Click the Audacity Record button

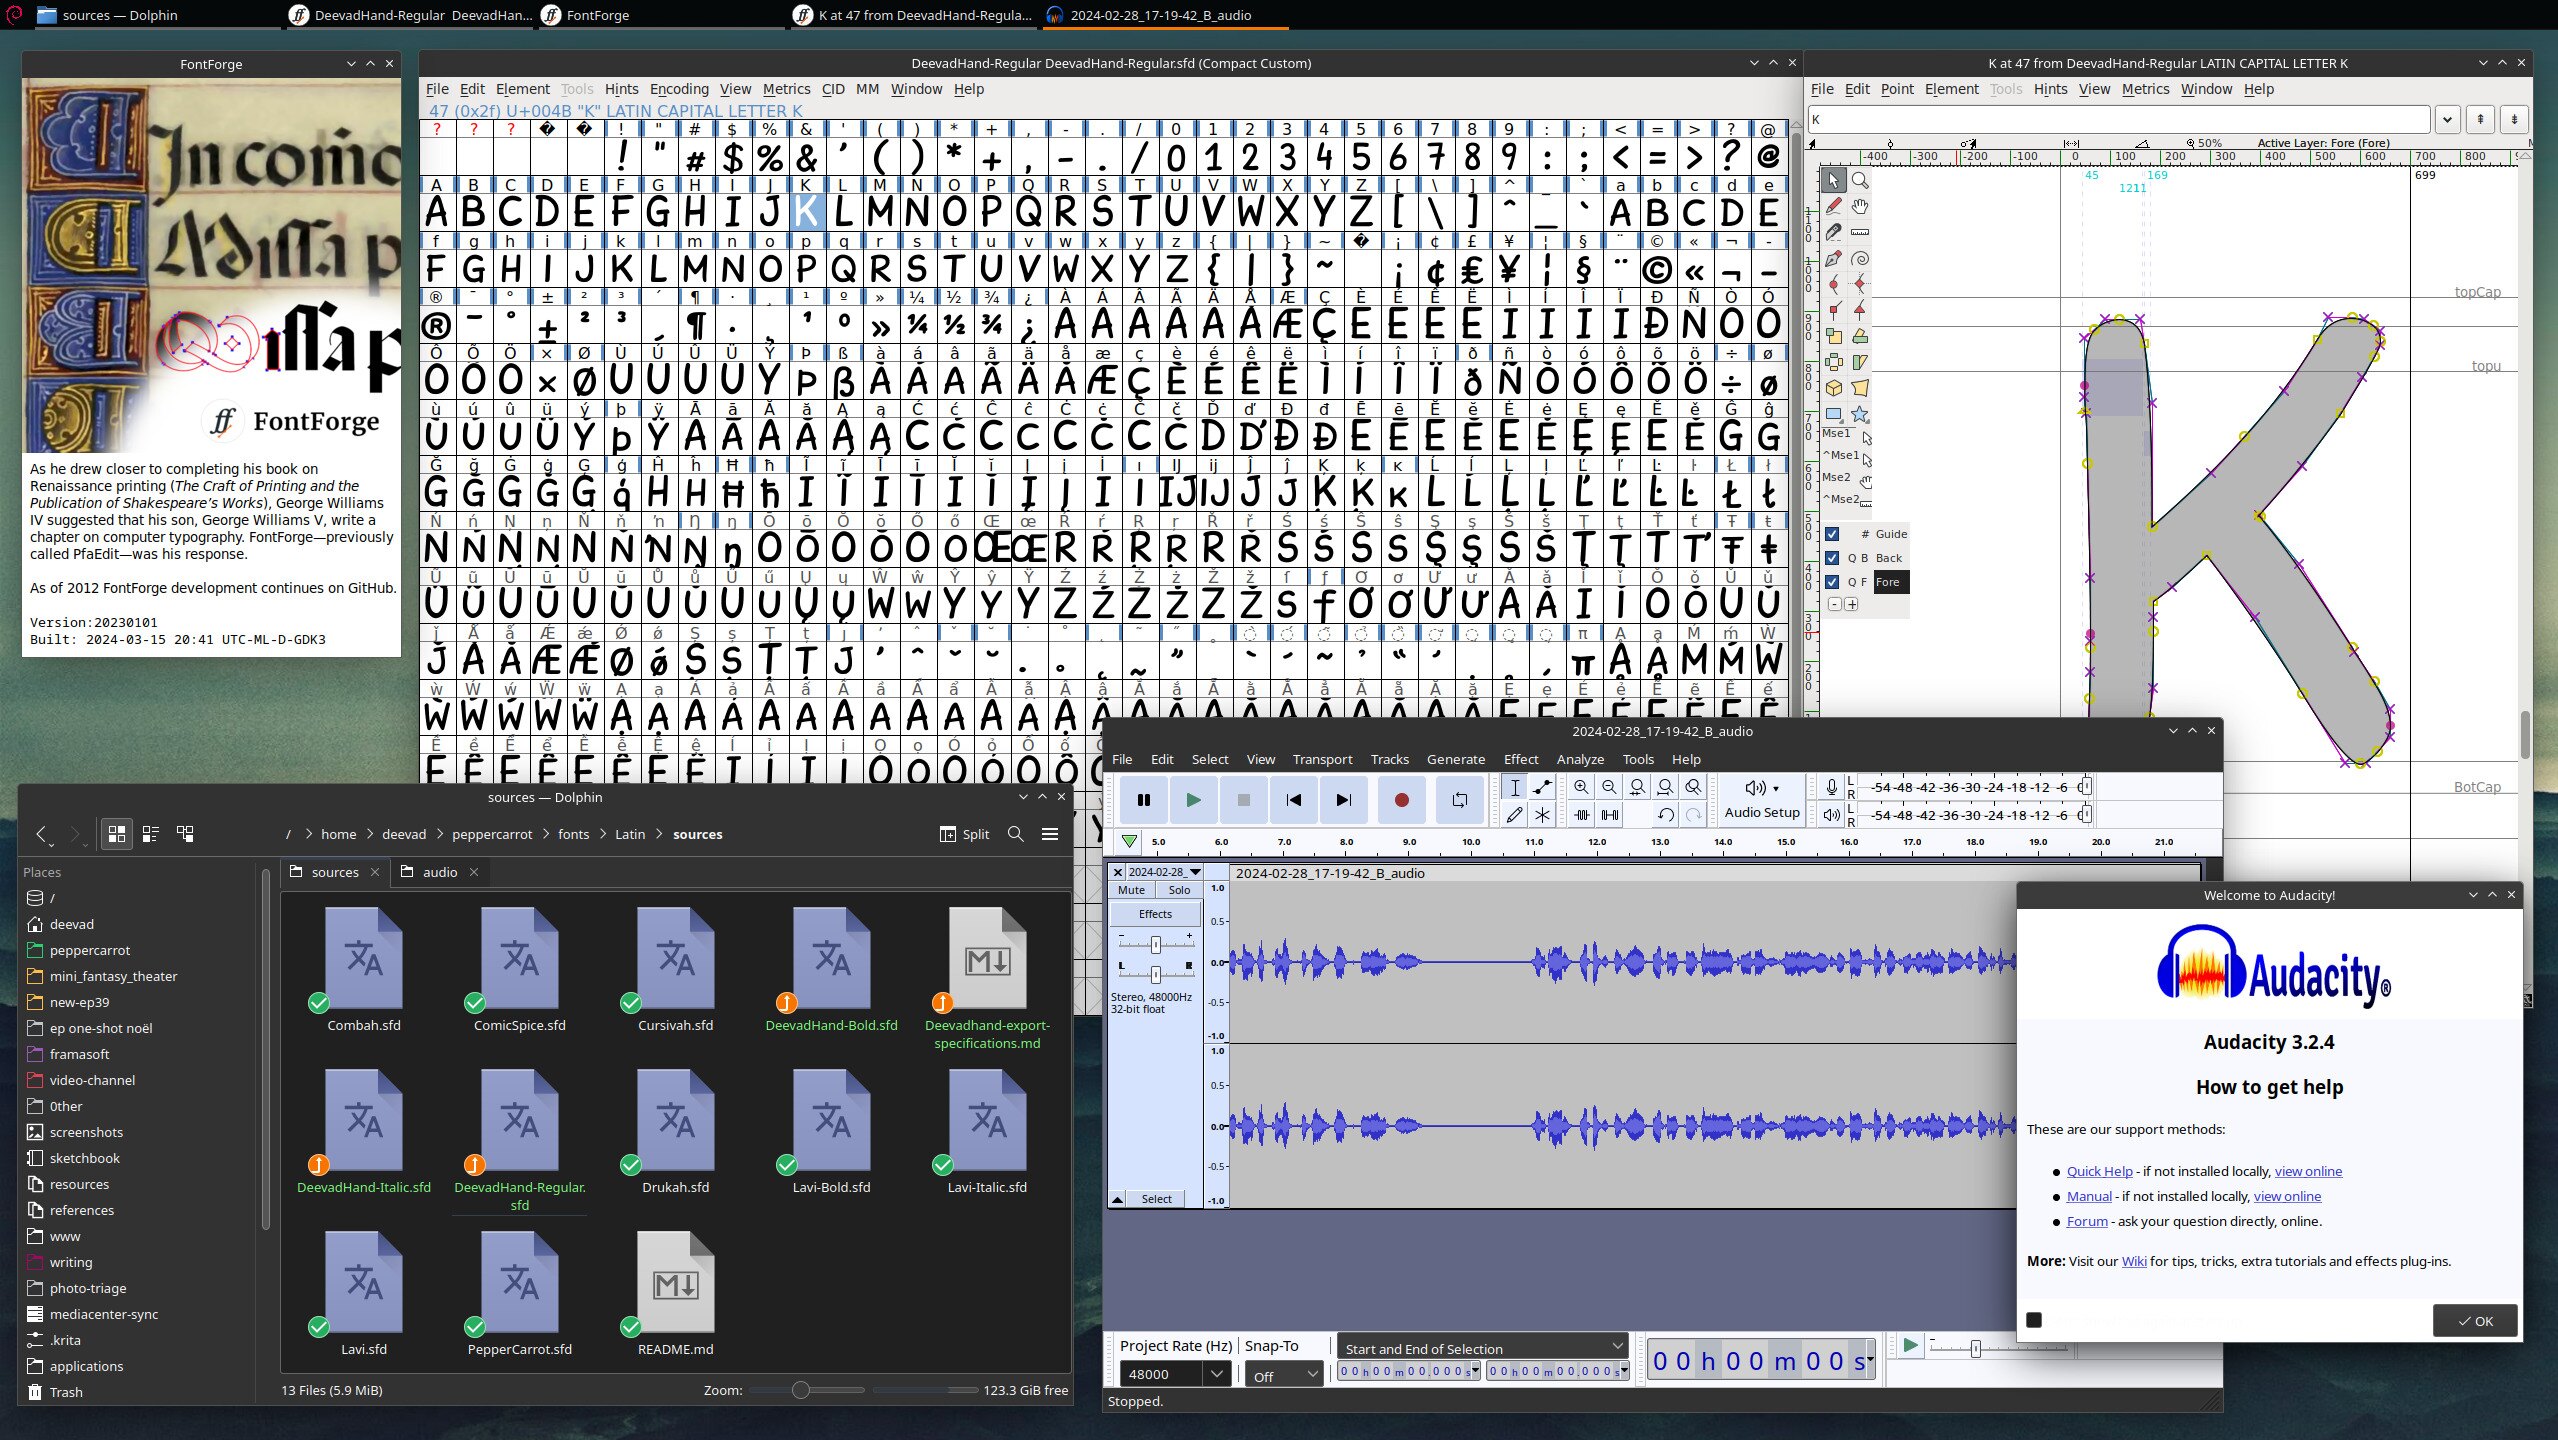pyautogui.click(x=1401, y=799)
